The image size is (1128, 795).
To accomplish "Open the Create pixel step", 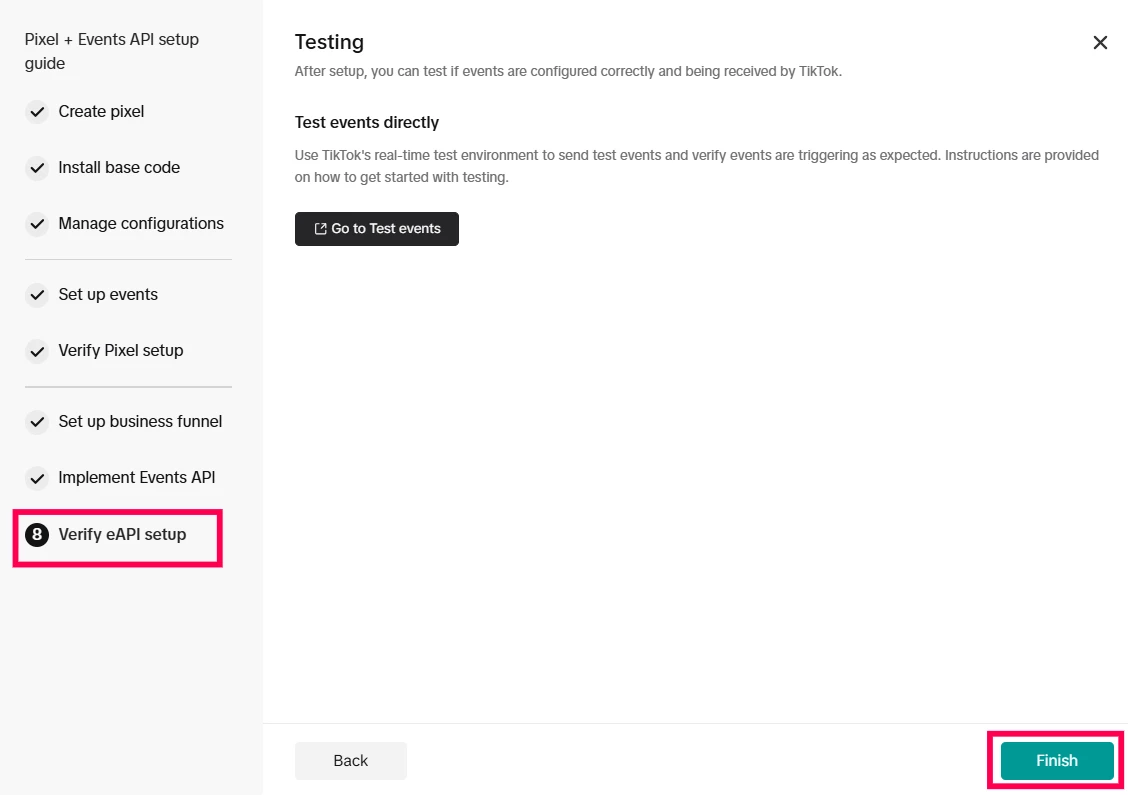I will click(101, 112).
